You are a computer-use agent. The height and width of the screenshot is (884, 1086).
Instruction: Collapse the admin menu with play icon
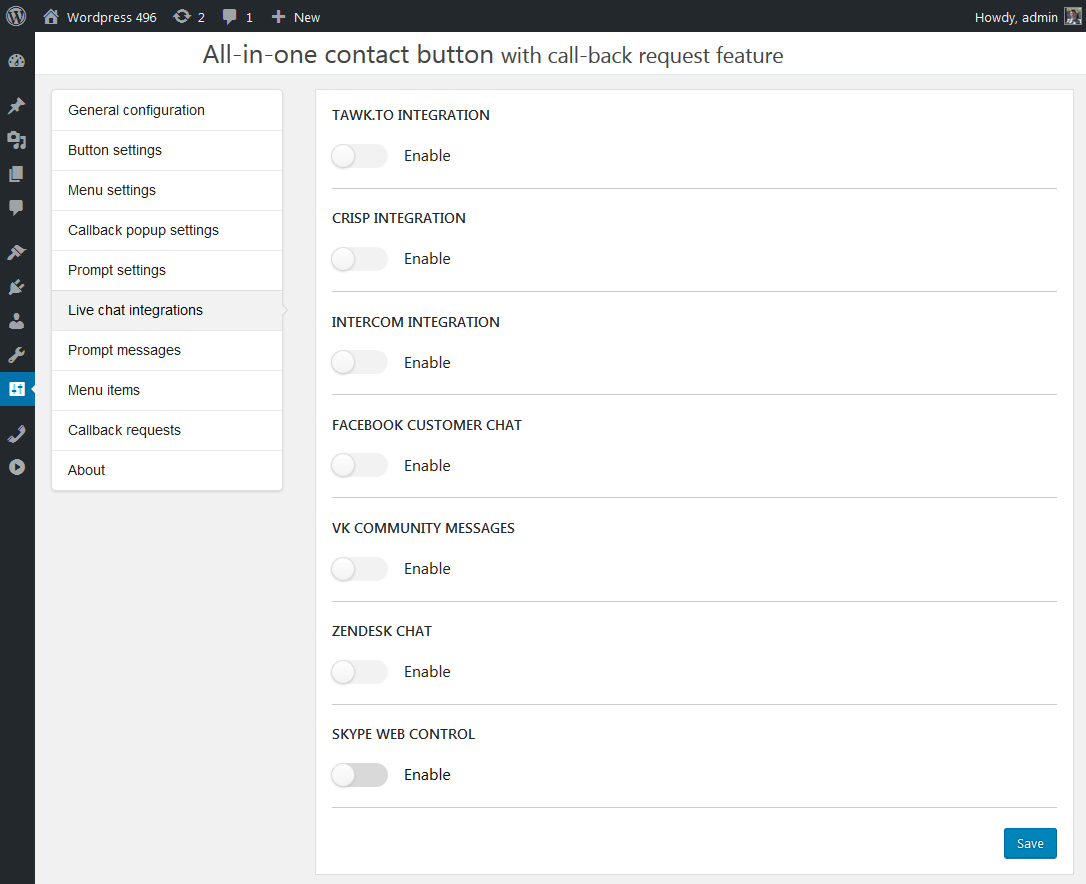coord(16,467)
